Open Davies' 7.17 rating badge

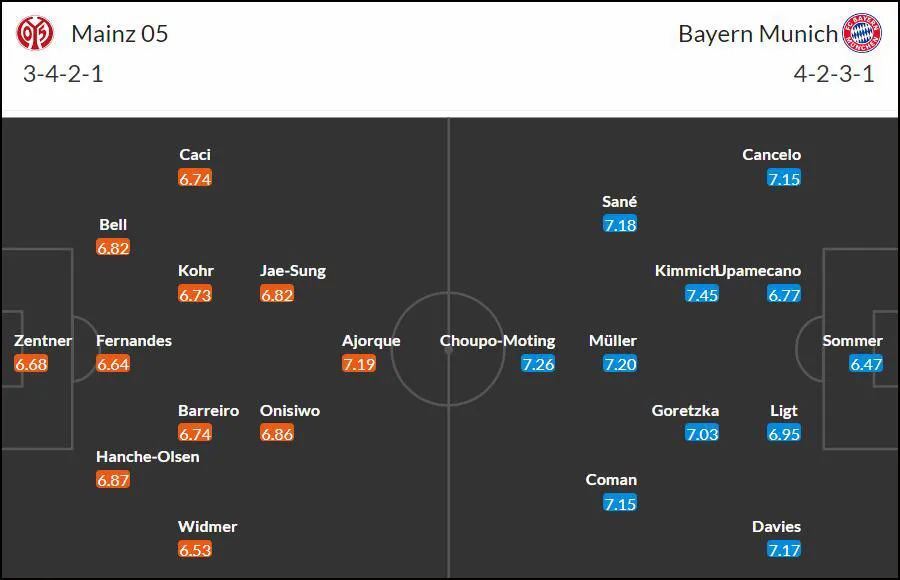[x=784, y=550]
